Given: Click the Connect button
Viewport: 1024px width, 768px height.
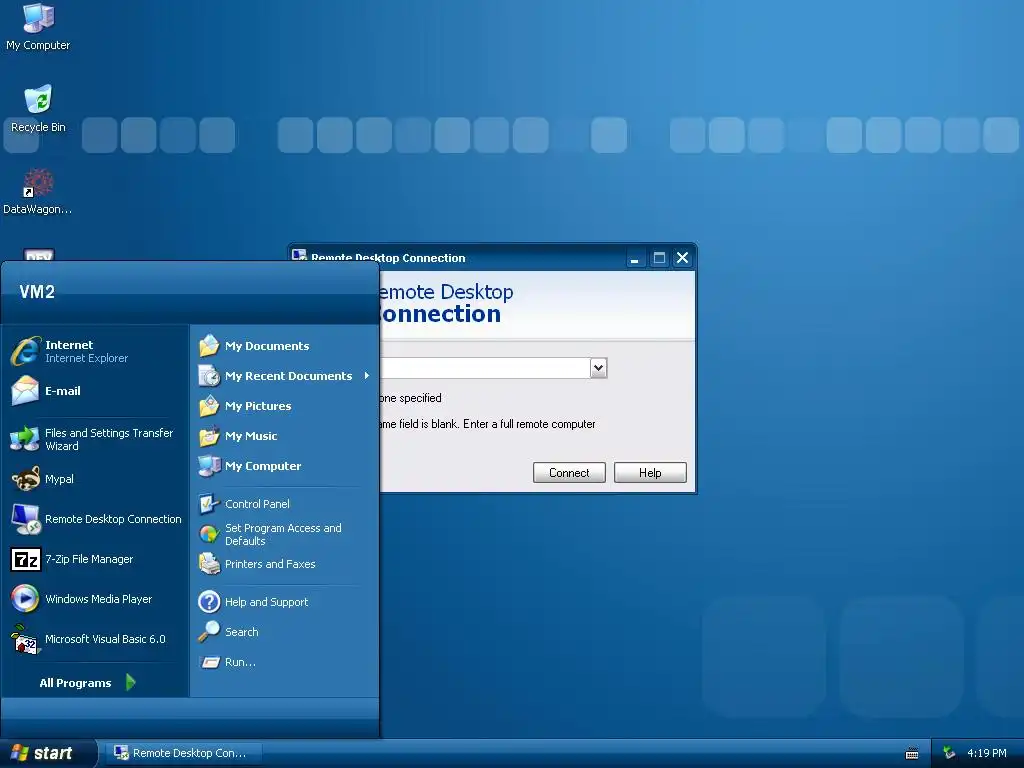Looking at the screenshot, I should click(569, 472).
